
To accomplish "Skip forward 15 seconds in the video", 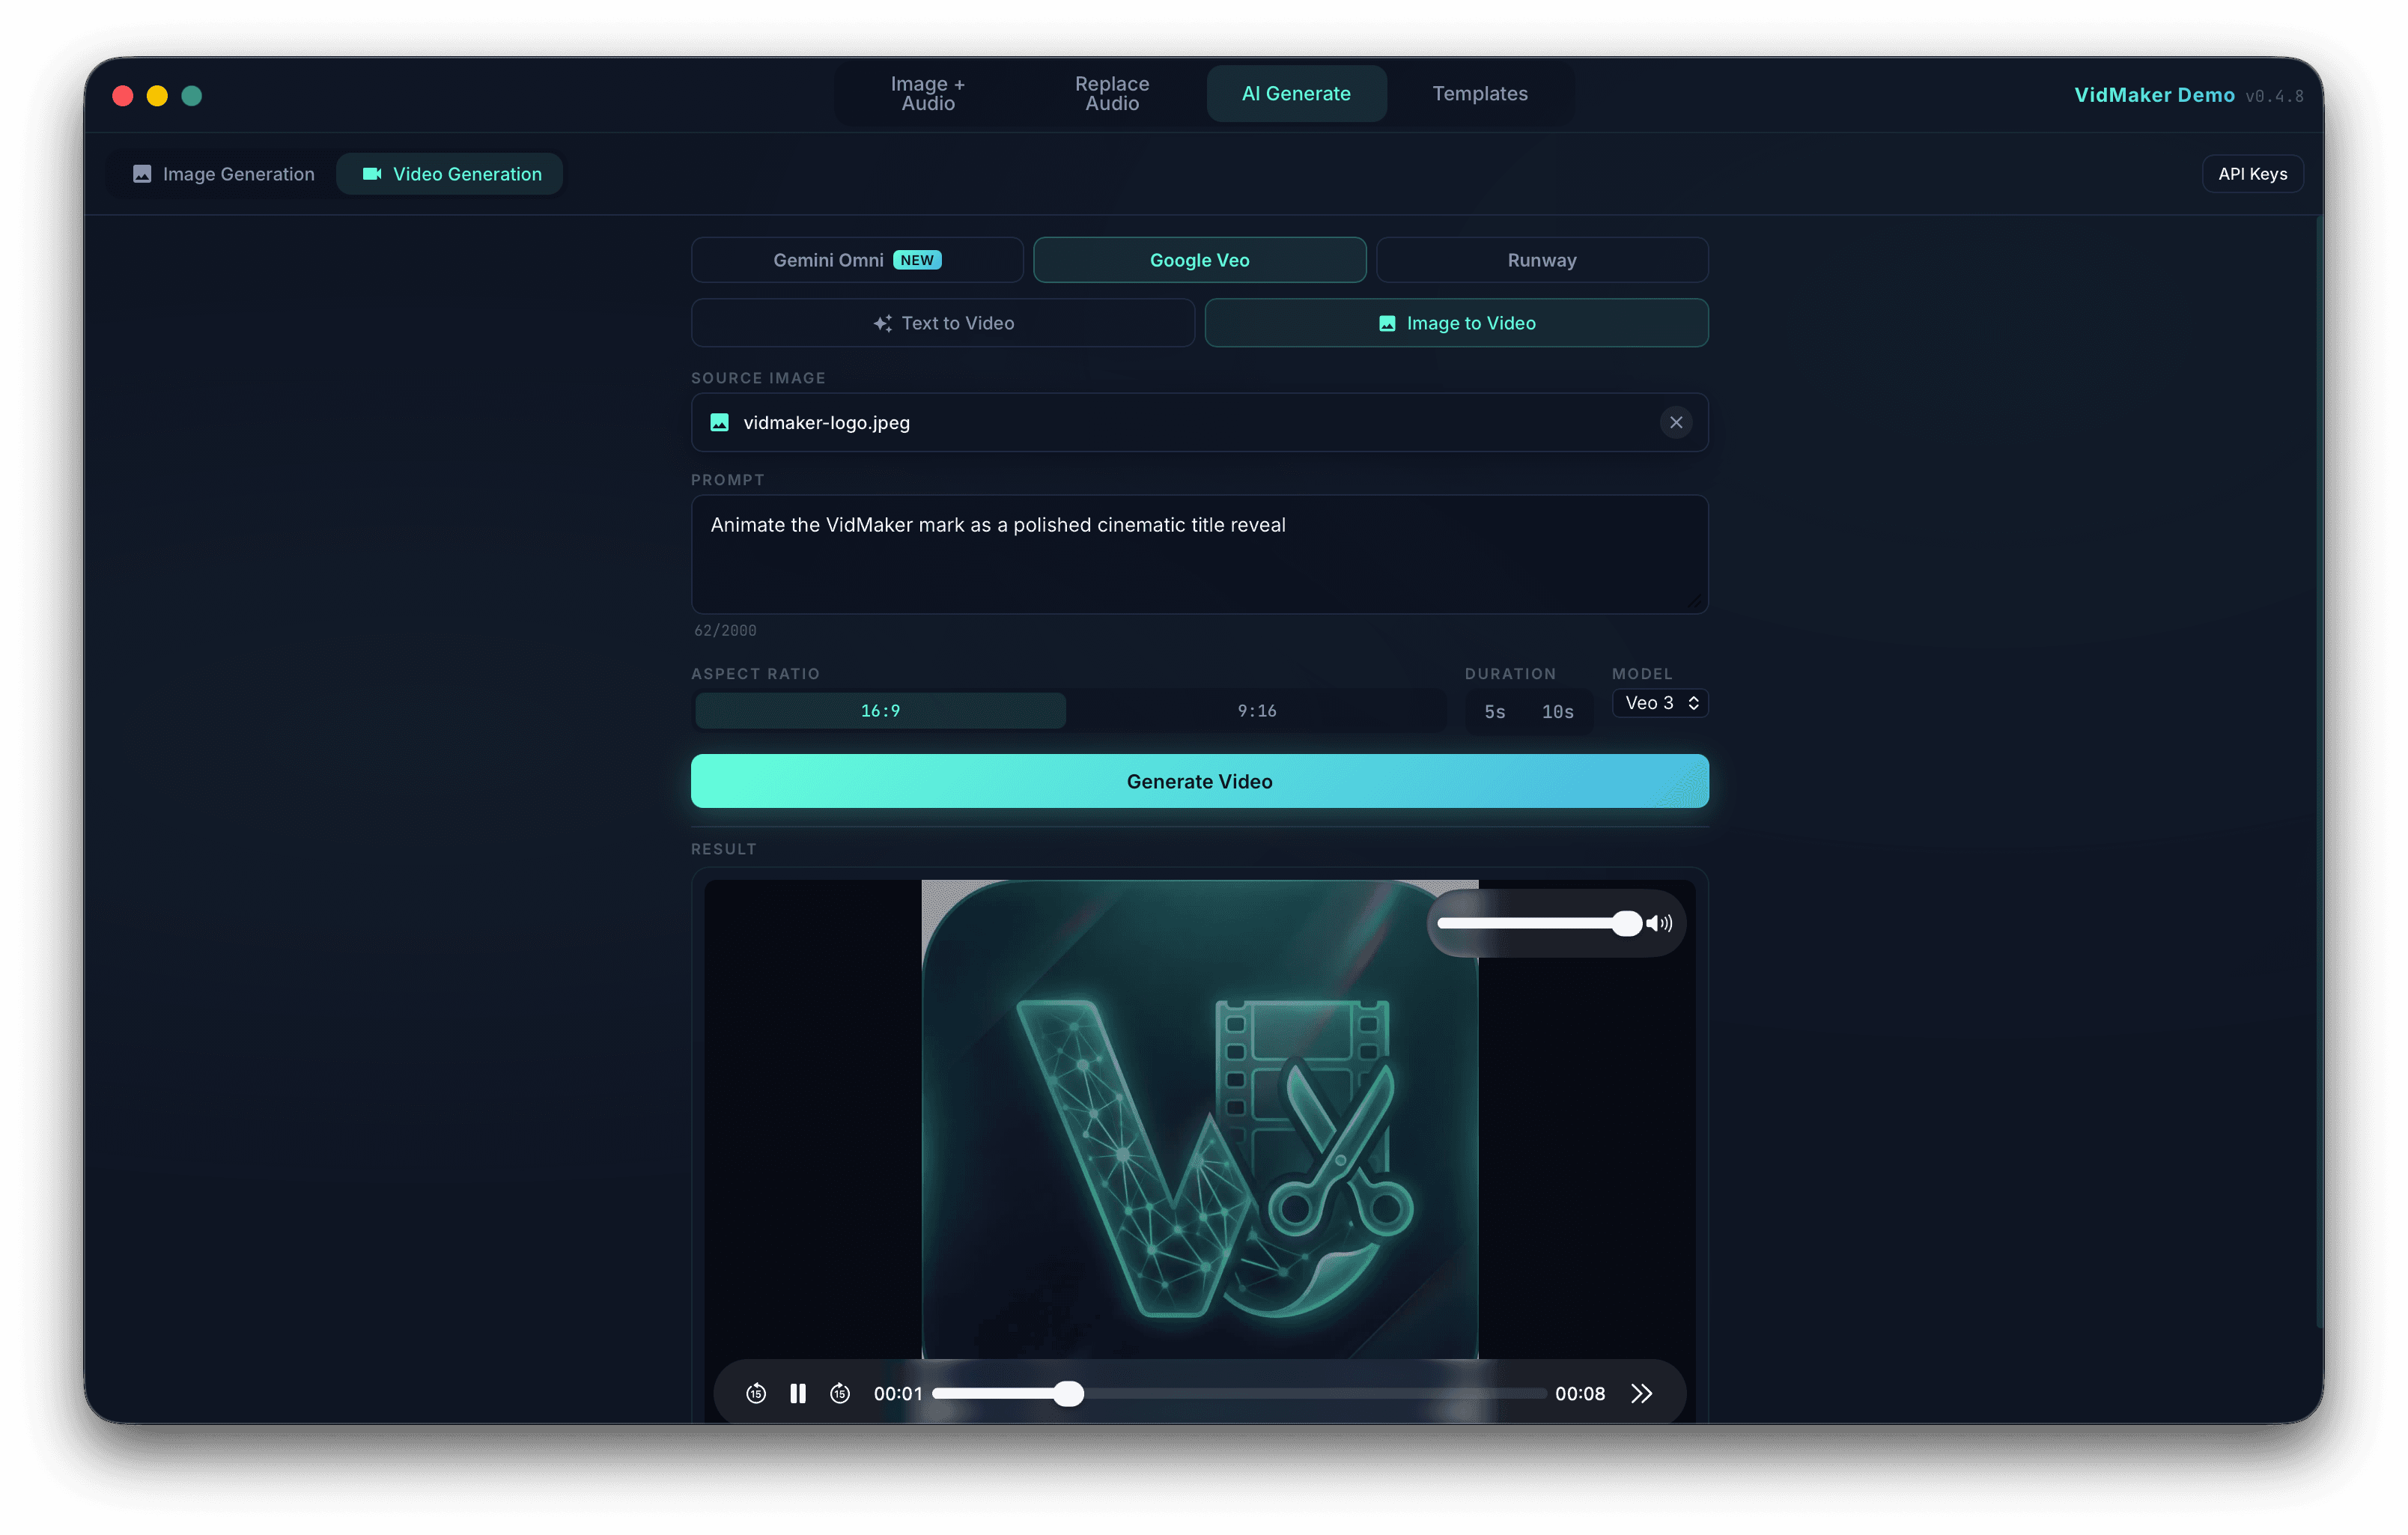I will point(840,1393).
